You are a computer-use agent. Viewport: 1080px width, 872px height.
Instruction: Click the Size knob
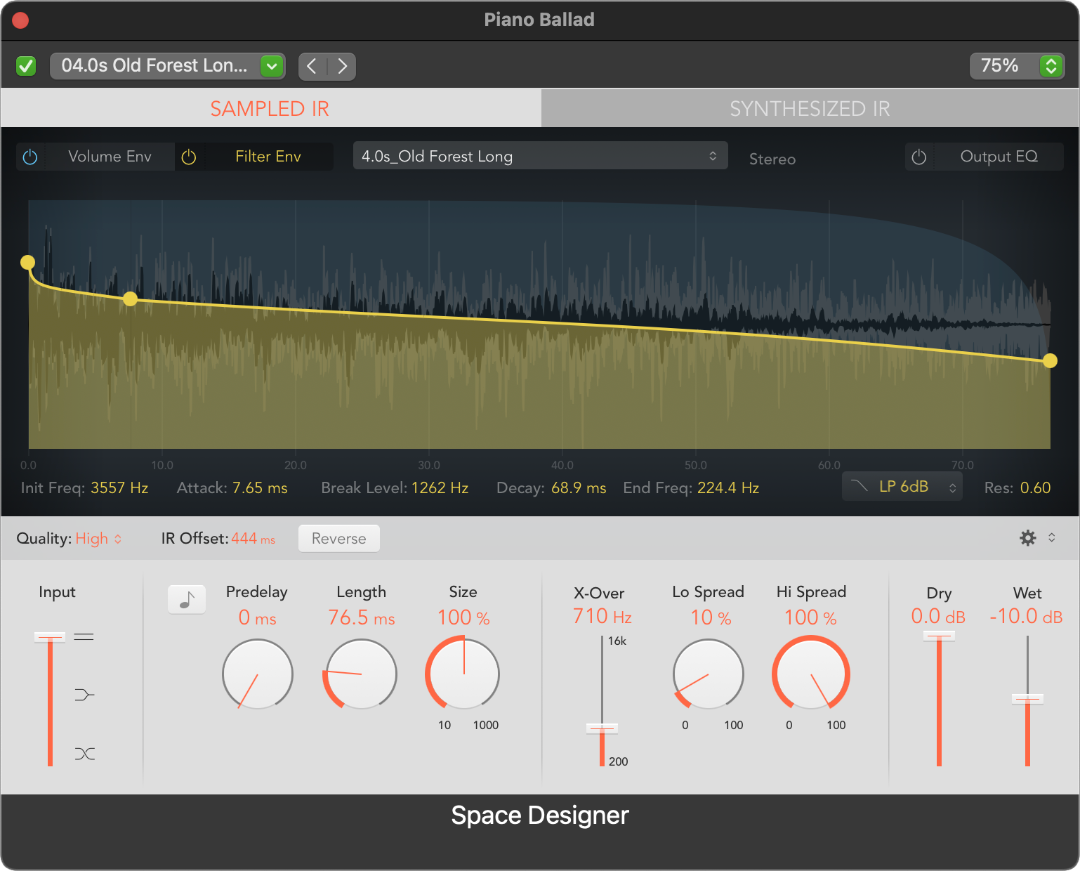point(463,674)
